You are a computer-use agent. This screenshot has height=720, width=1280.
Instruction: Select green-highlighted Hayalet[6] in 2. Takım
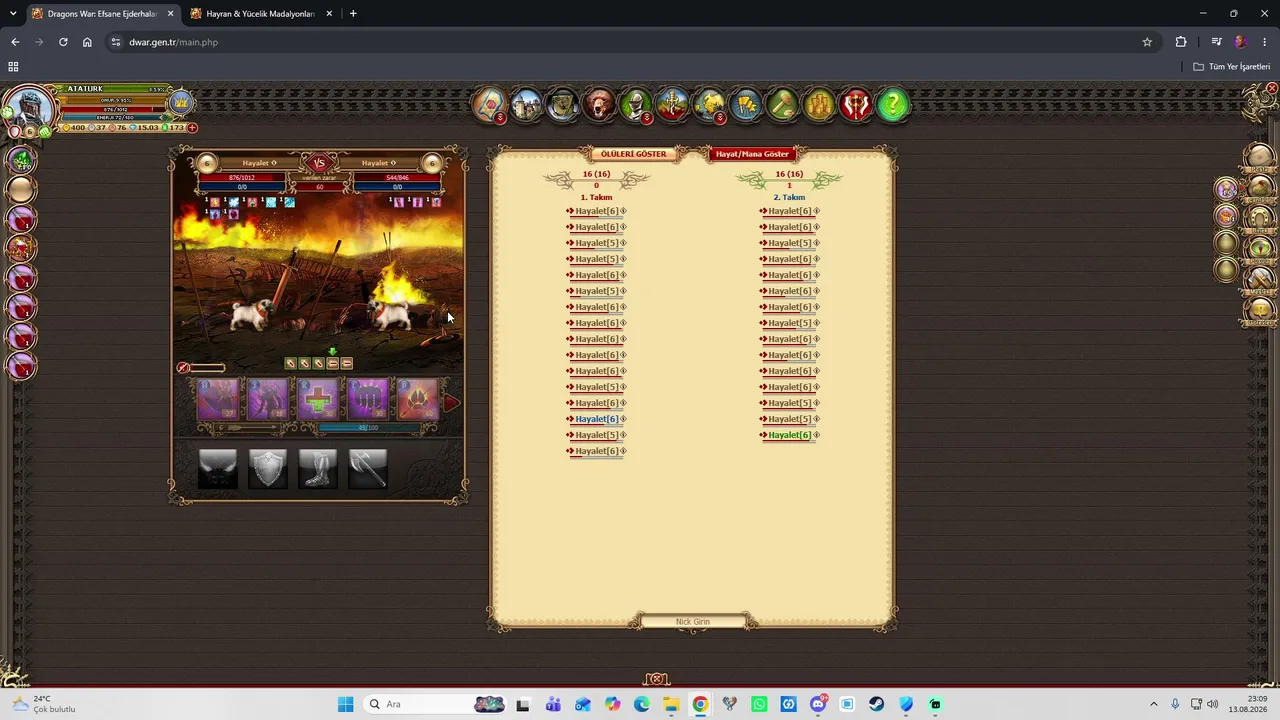pos(790,435)
